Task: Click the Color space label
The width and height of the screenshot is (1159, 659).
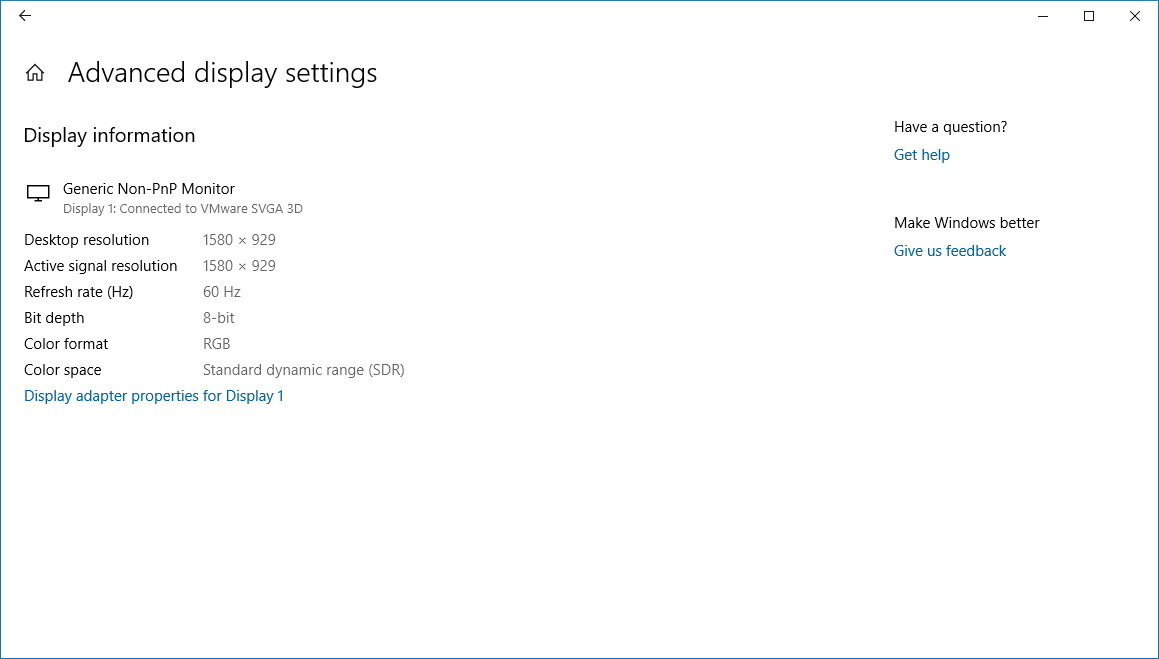Action: click(x=62, y=370)
